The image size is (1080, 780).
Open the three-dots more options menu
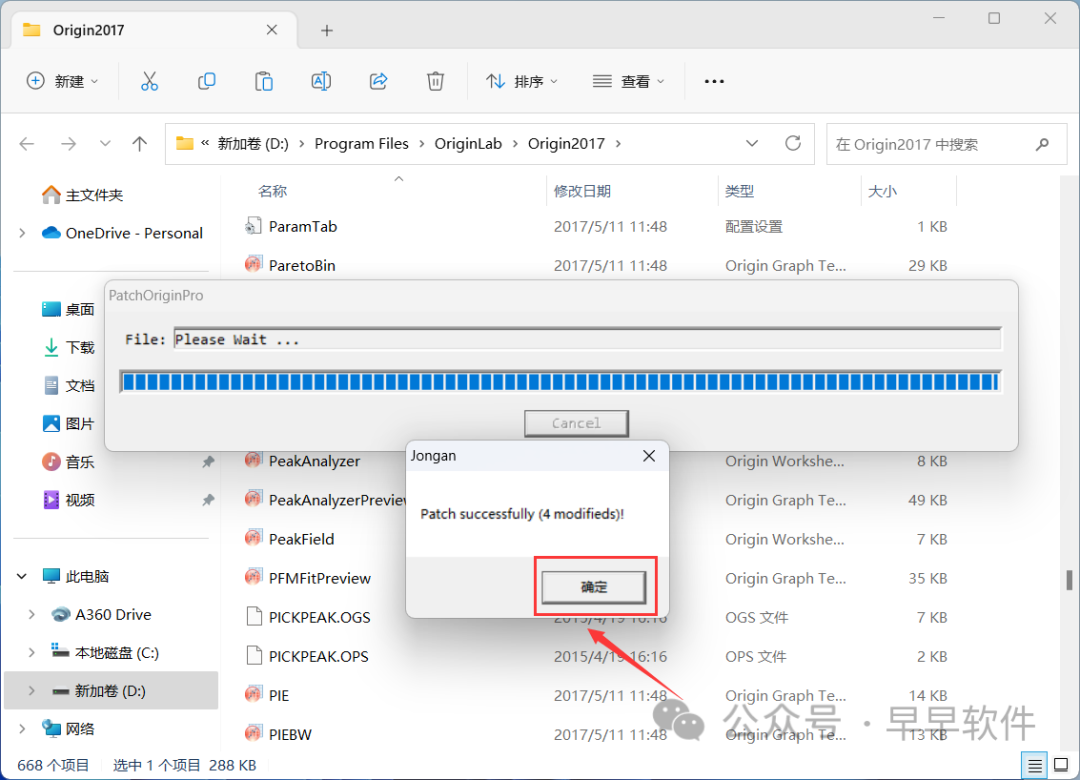714,81
